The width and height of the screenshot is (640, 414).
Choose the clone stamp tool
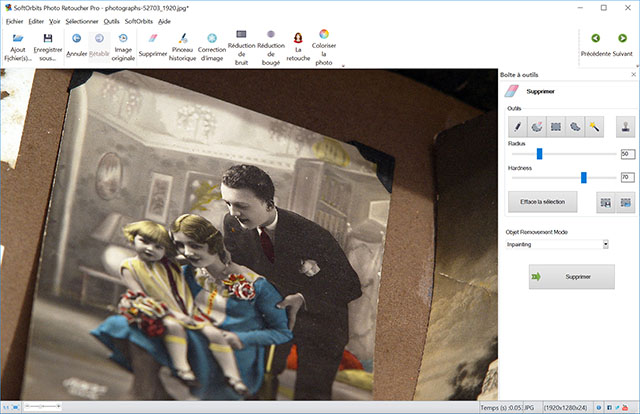(625, 127)
